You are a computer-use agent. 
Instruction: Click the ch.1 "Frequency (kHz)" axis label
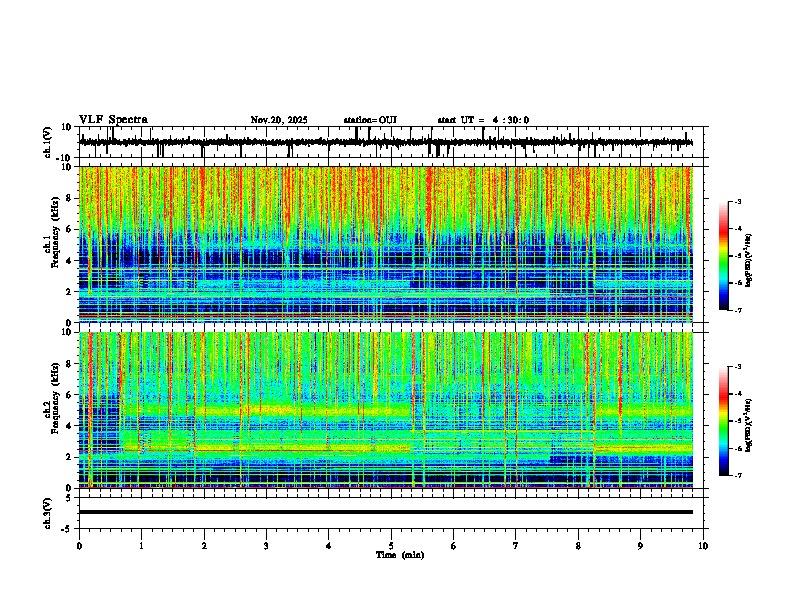click(55, 232)
